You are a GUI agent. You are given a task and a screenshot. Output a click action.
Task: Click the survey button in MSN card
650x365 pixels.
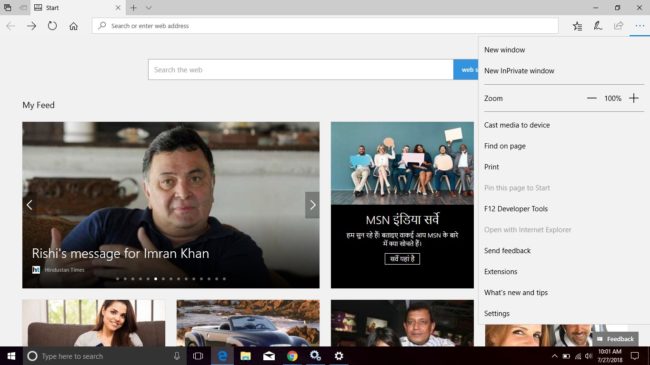click(x=402, y=259)
